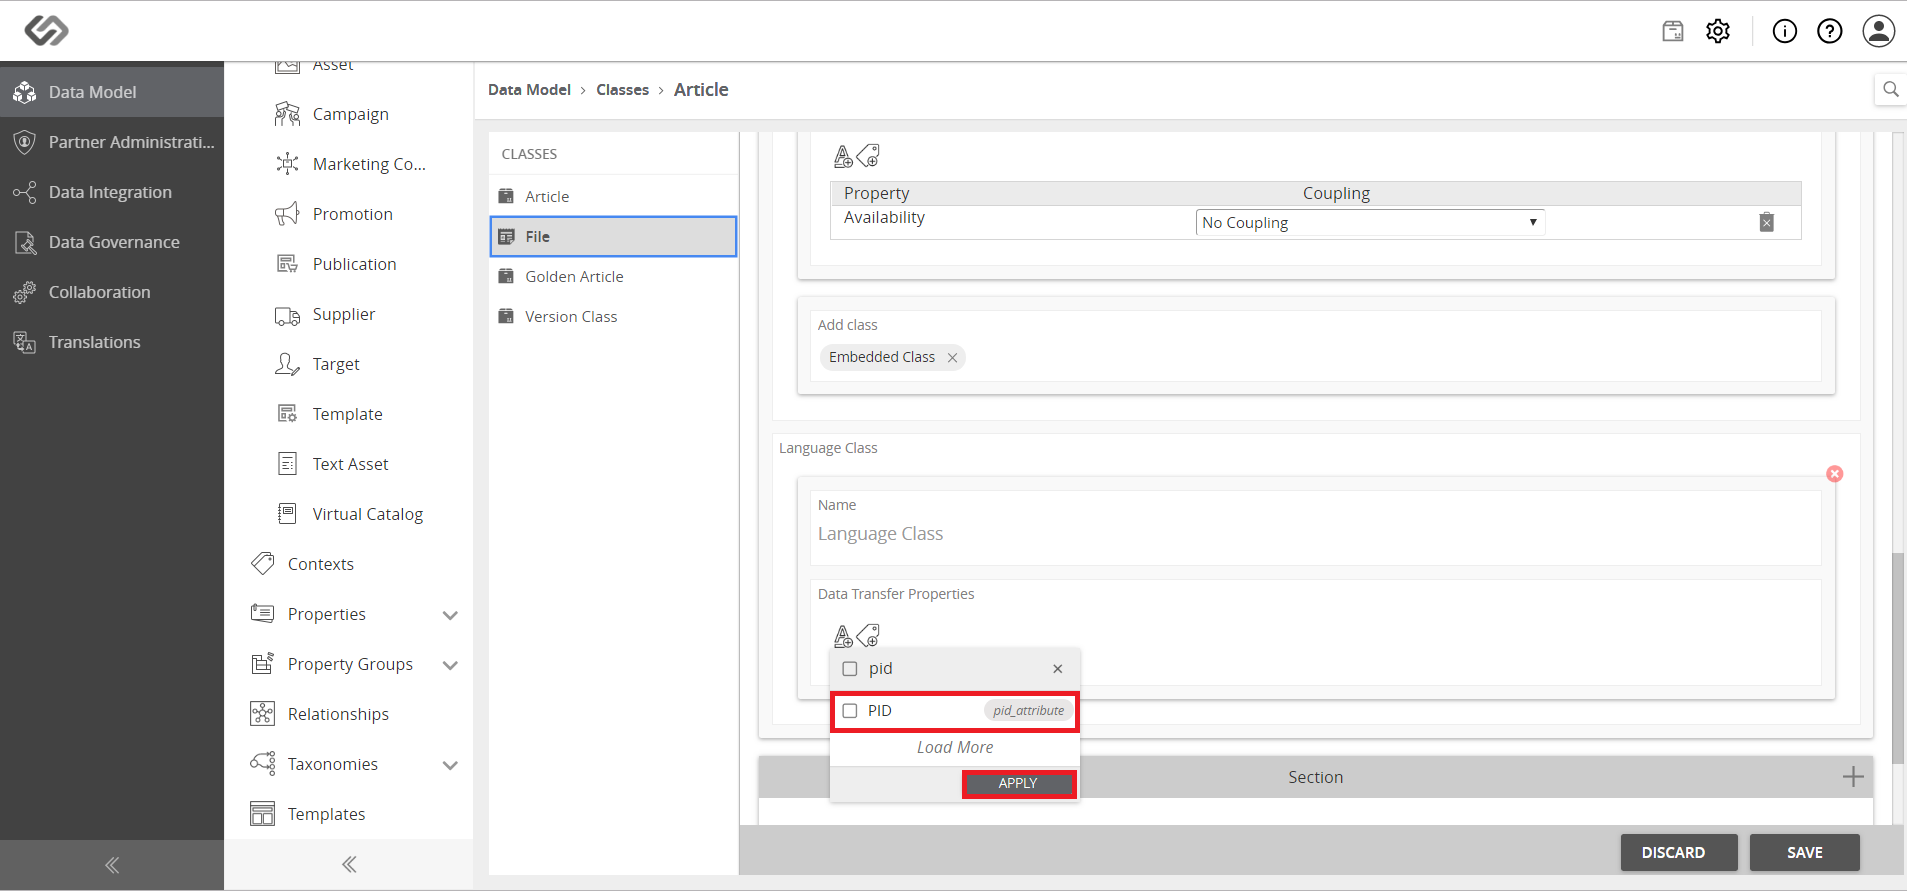This screenshot has height=891, width=1907.
Task: Open Data Model in main sidebar
Action: click(112, 92)
